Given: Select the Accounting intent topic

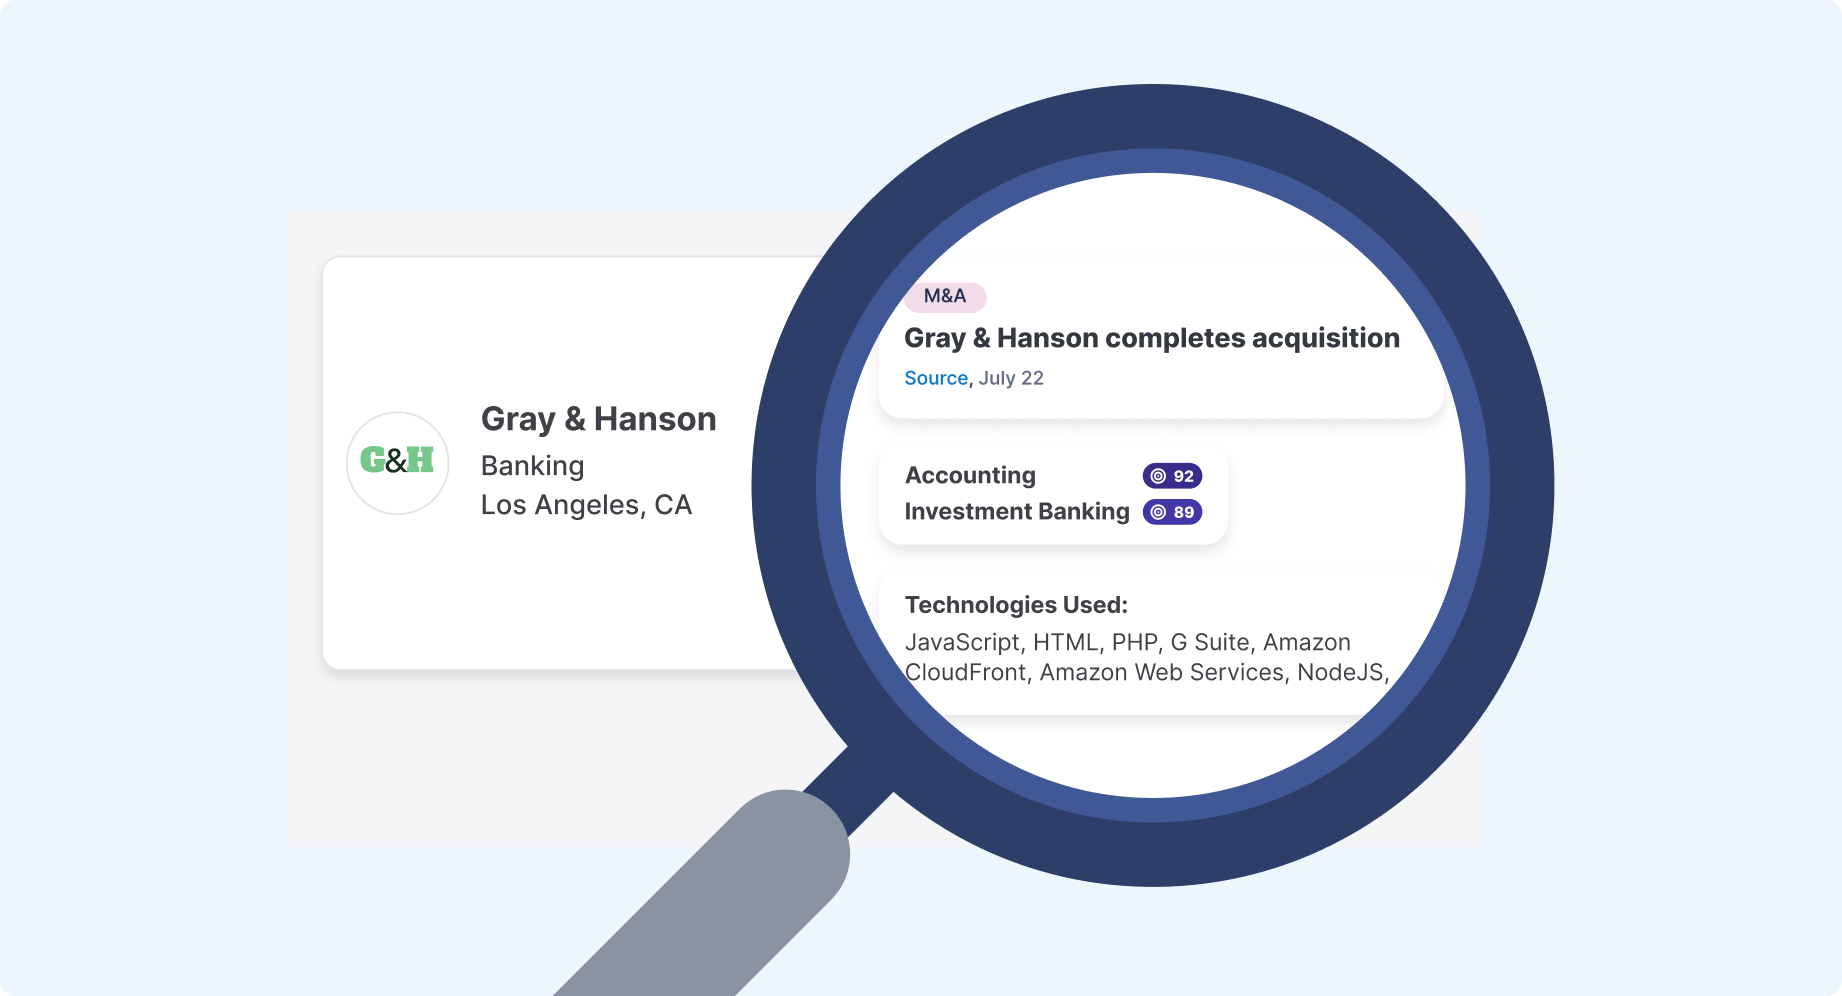Looking at the screenshot, I should click(970, 475).
